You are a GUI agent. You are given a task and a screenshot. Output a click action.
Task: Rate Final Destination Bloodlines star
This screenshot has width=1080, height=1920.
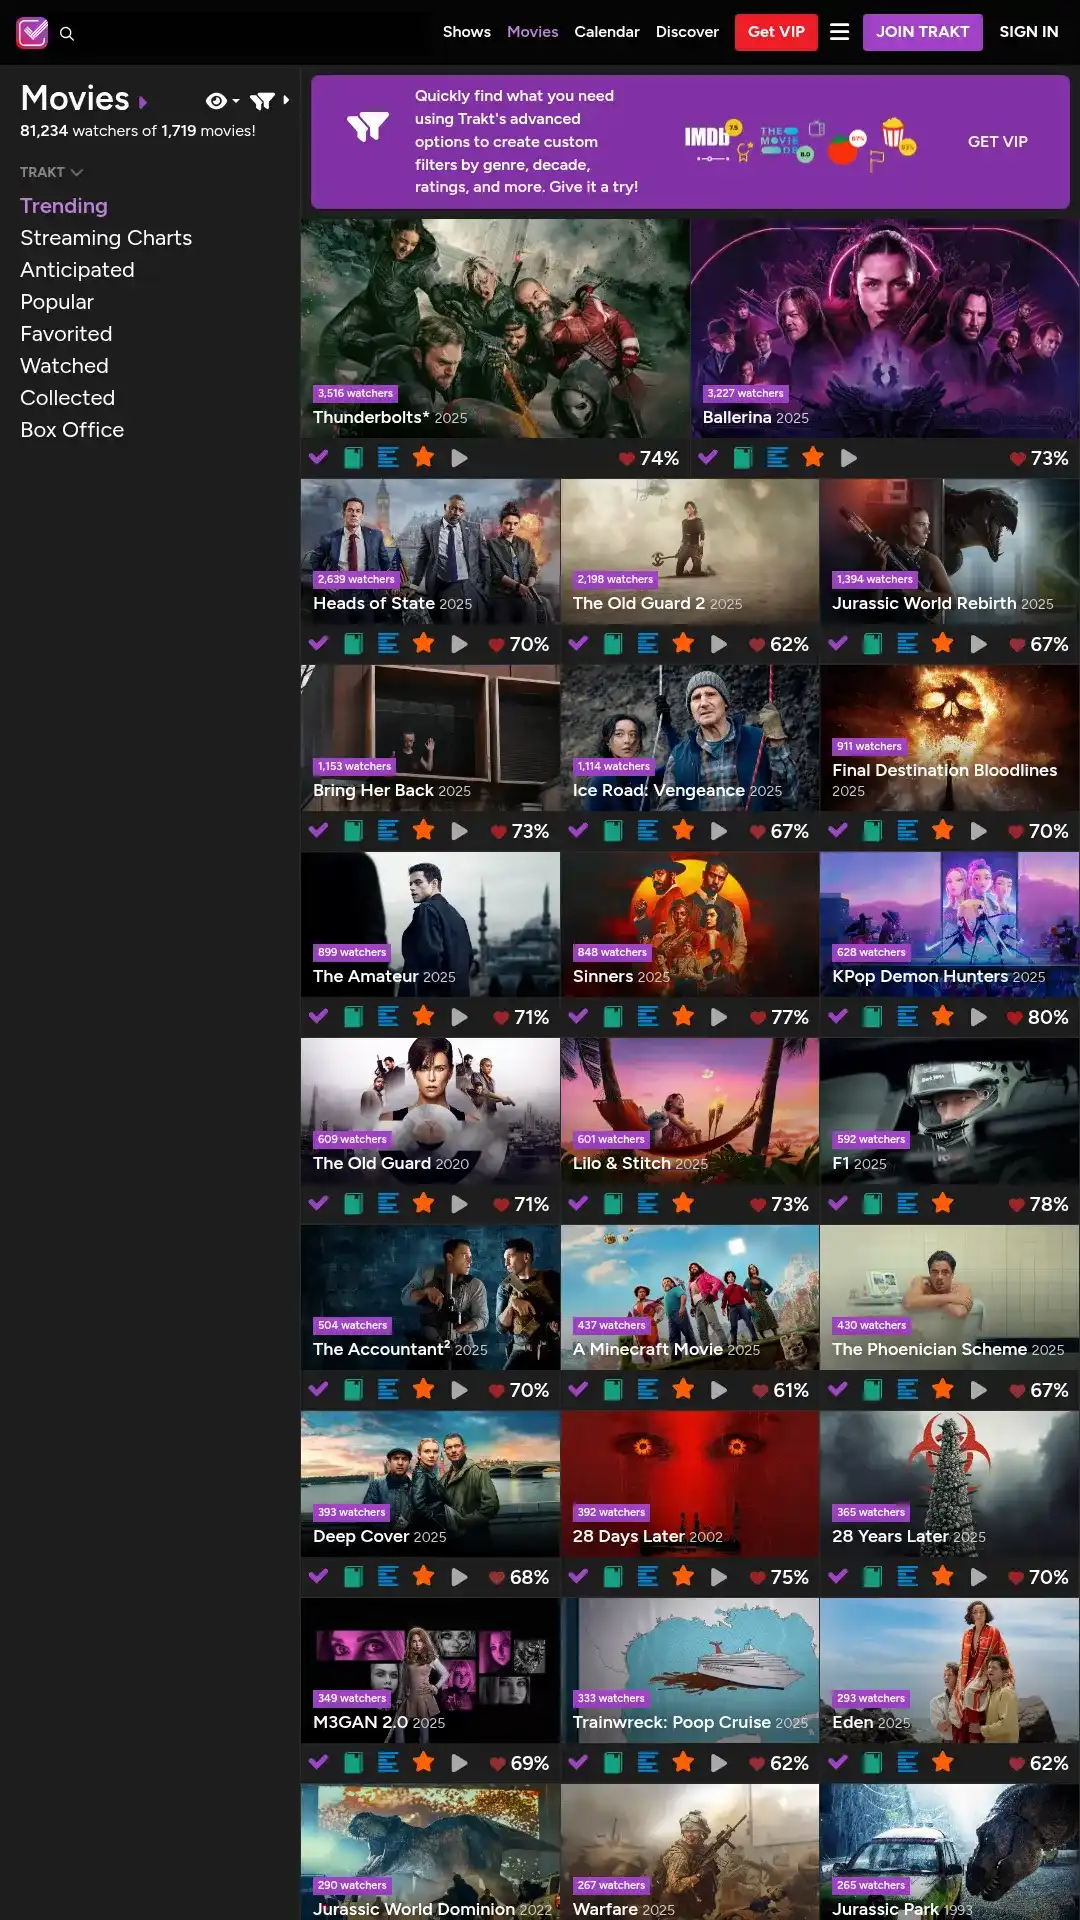(943, 830)
